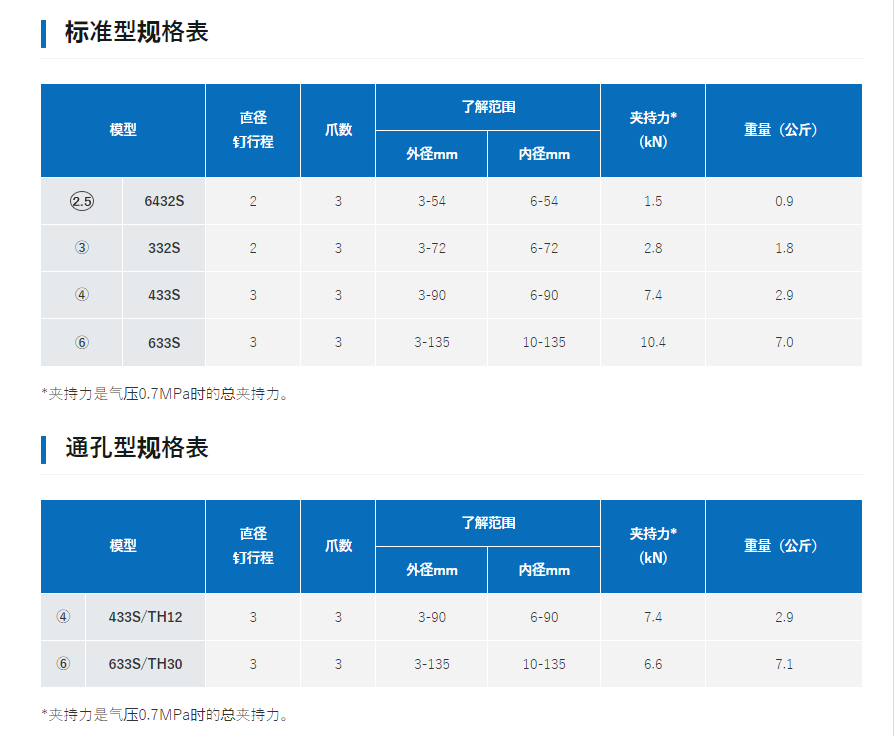Select the model name 433S/TH12
The width and height of the screenshot is (896, 736).
coord(145,617)
